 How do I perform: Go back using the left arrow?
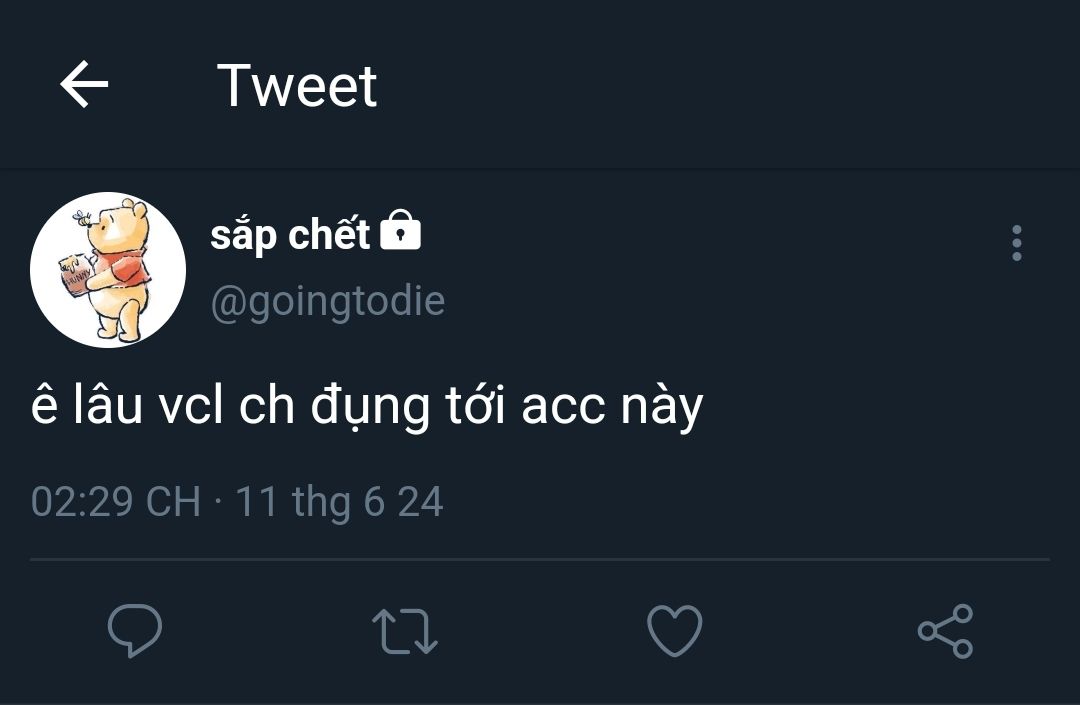click(x=84, y=84)
